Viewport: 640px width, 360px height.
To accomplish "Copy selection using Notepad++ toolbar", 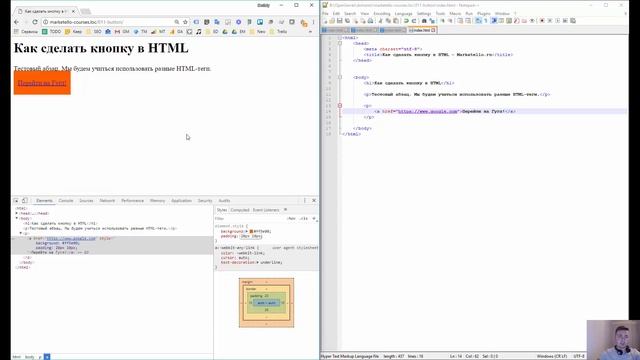I will 388,21.
